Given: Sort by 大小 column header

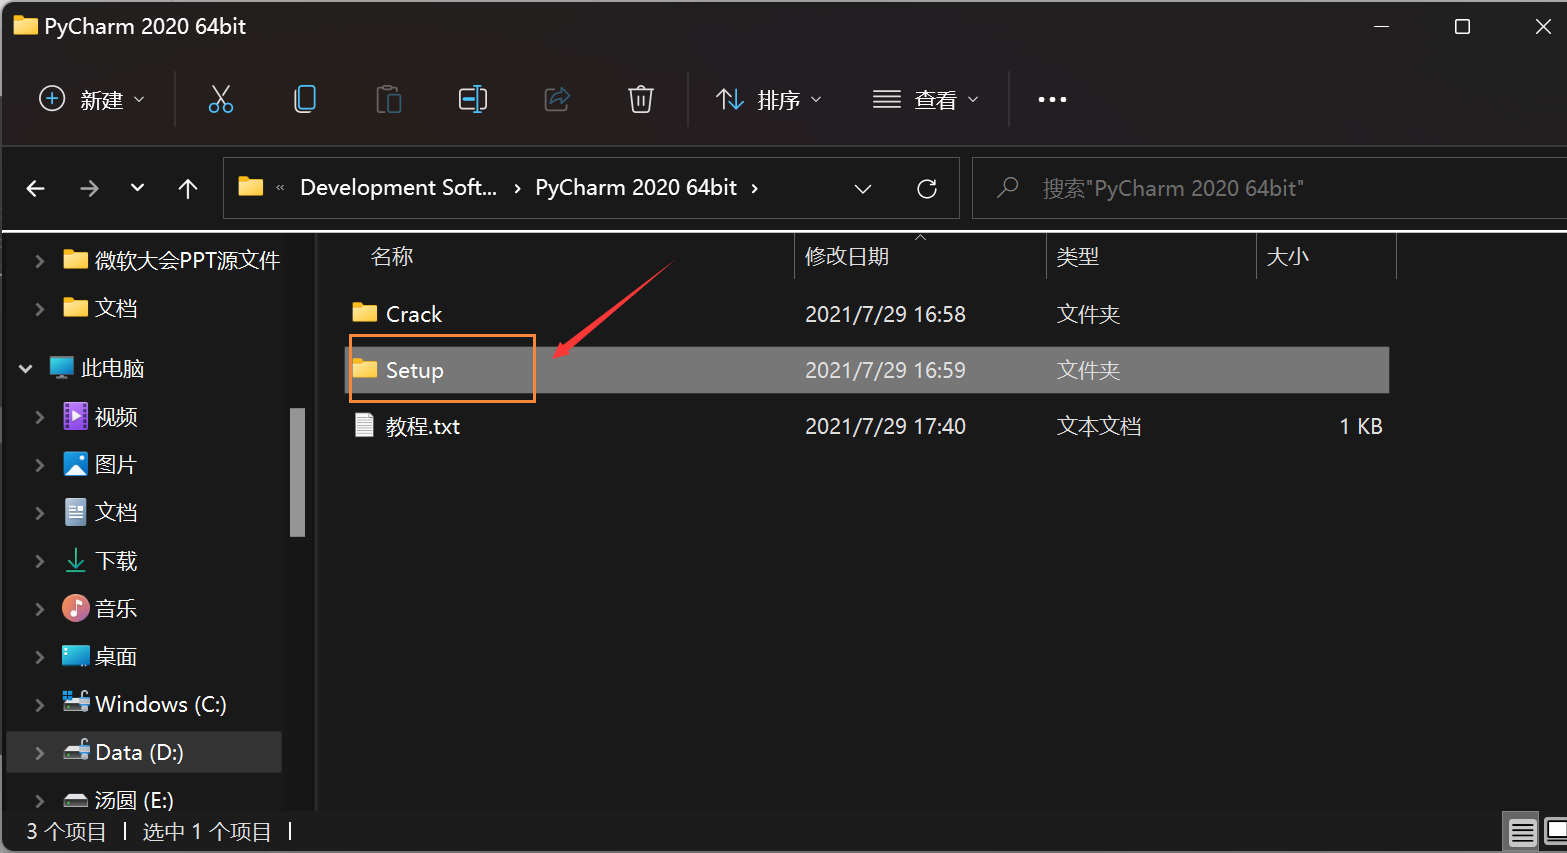Looking at the screenshot, I should (x=1287, y=256).
